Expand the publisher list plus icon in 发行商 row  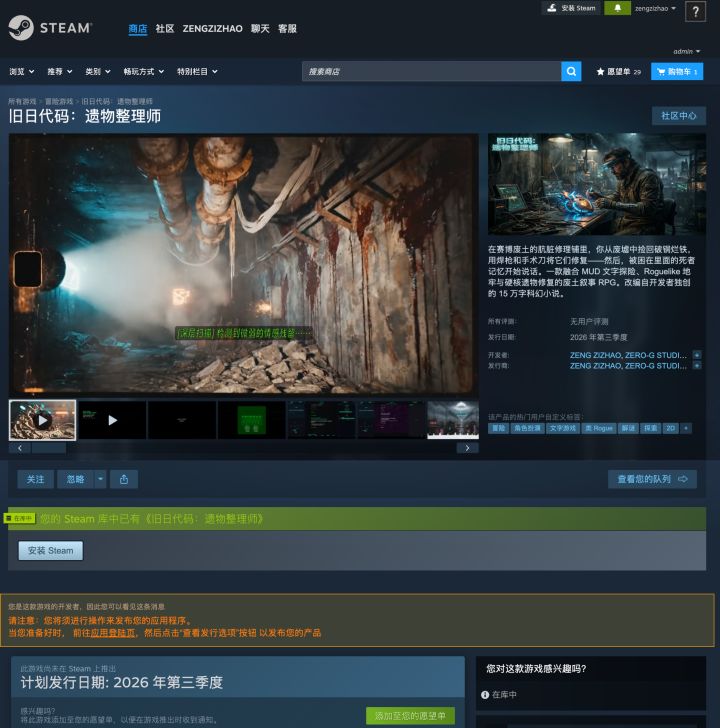(x=697, y=366)
